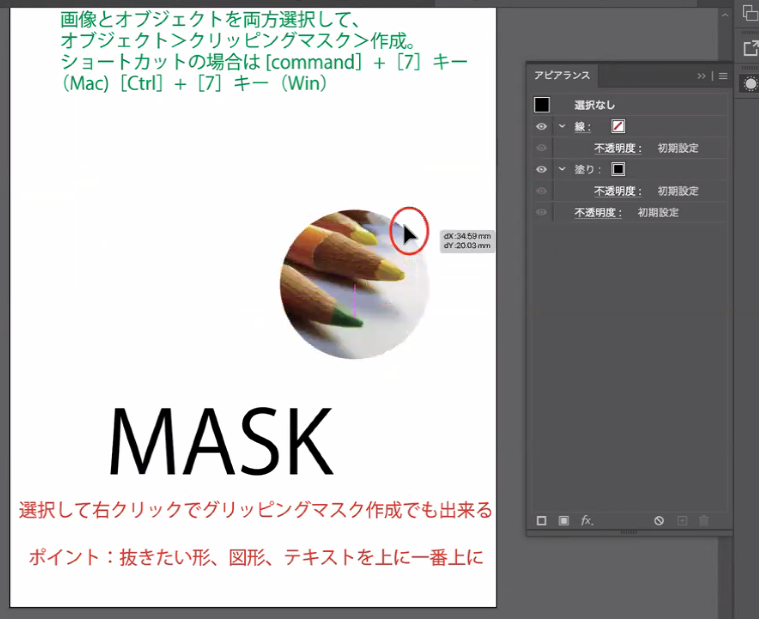Screen dimensions: 759x619
Task: Open the Pathfinder panel icon in dock
Action: 749,12
